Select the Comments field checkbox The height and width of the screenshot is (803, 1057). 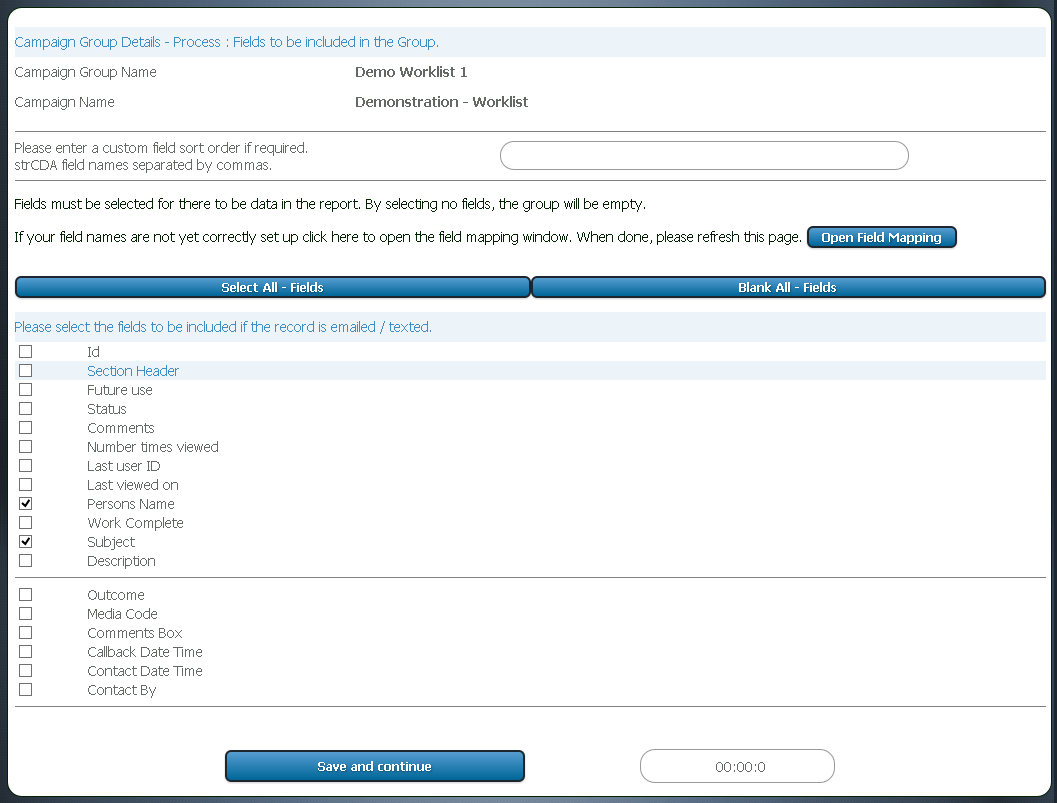pos(25,427)
